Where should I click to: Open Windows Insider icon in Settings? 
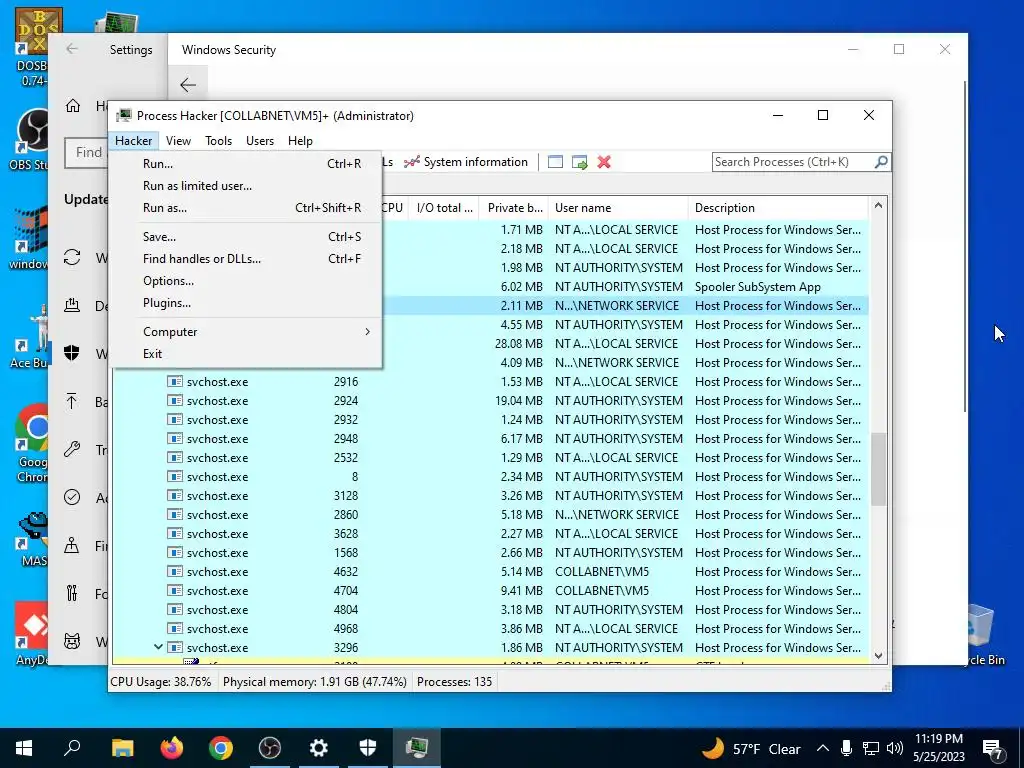(x=72, y=641)
